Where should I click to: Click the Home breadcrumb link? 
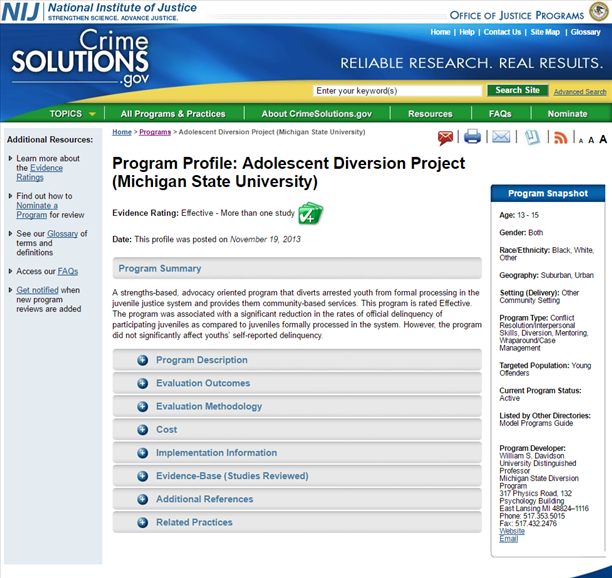pos(122,132)
